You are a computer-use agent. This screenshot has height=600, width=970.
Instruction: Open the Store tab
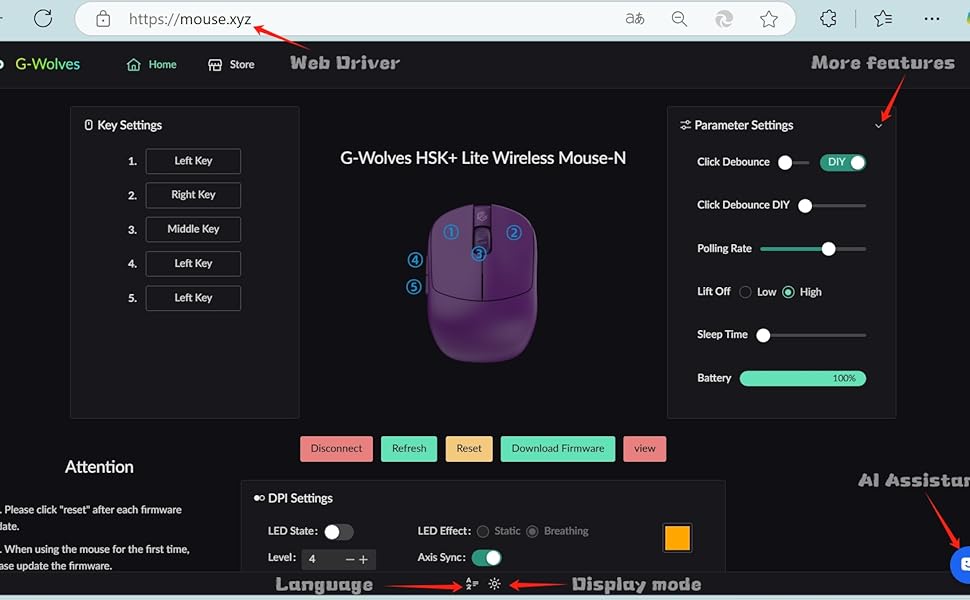pos(231,64)
